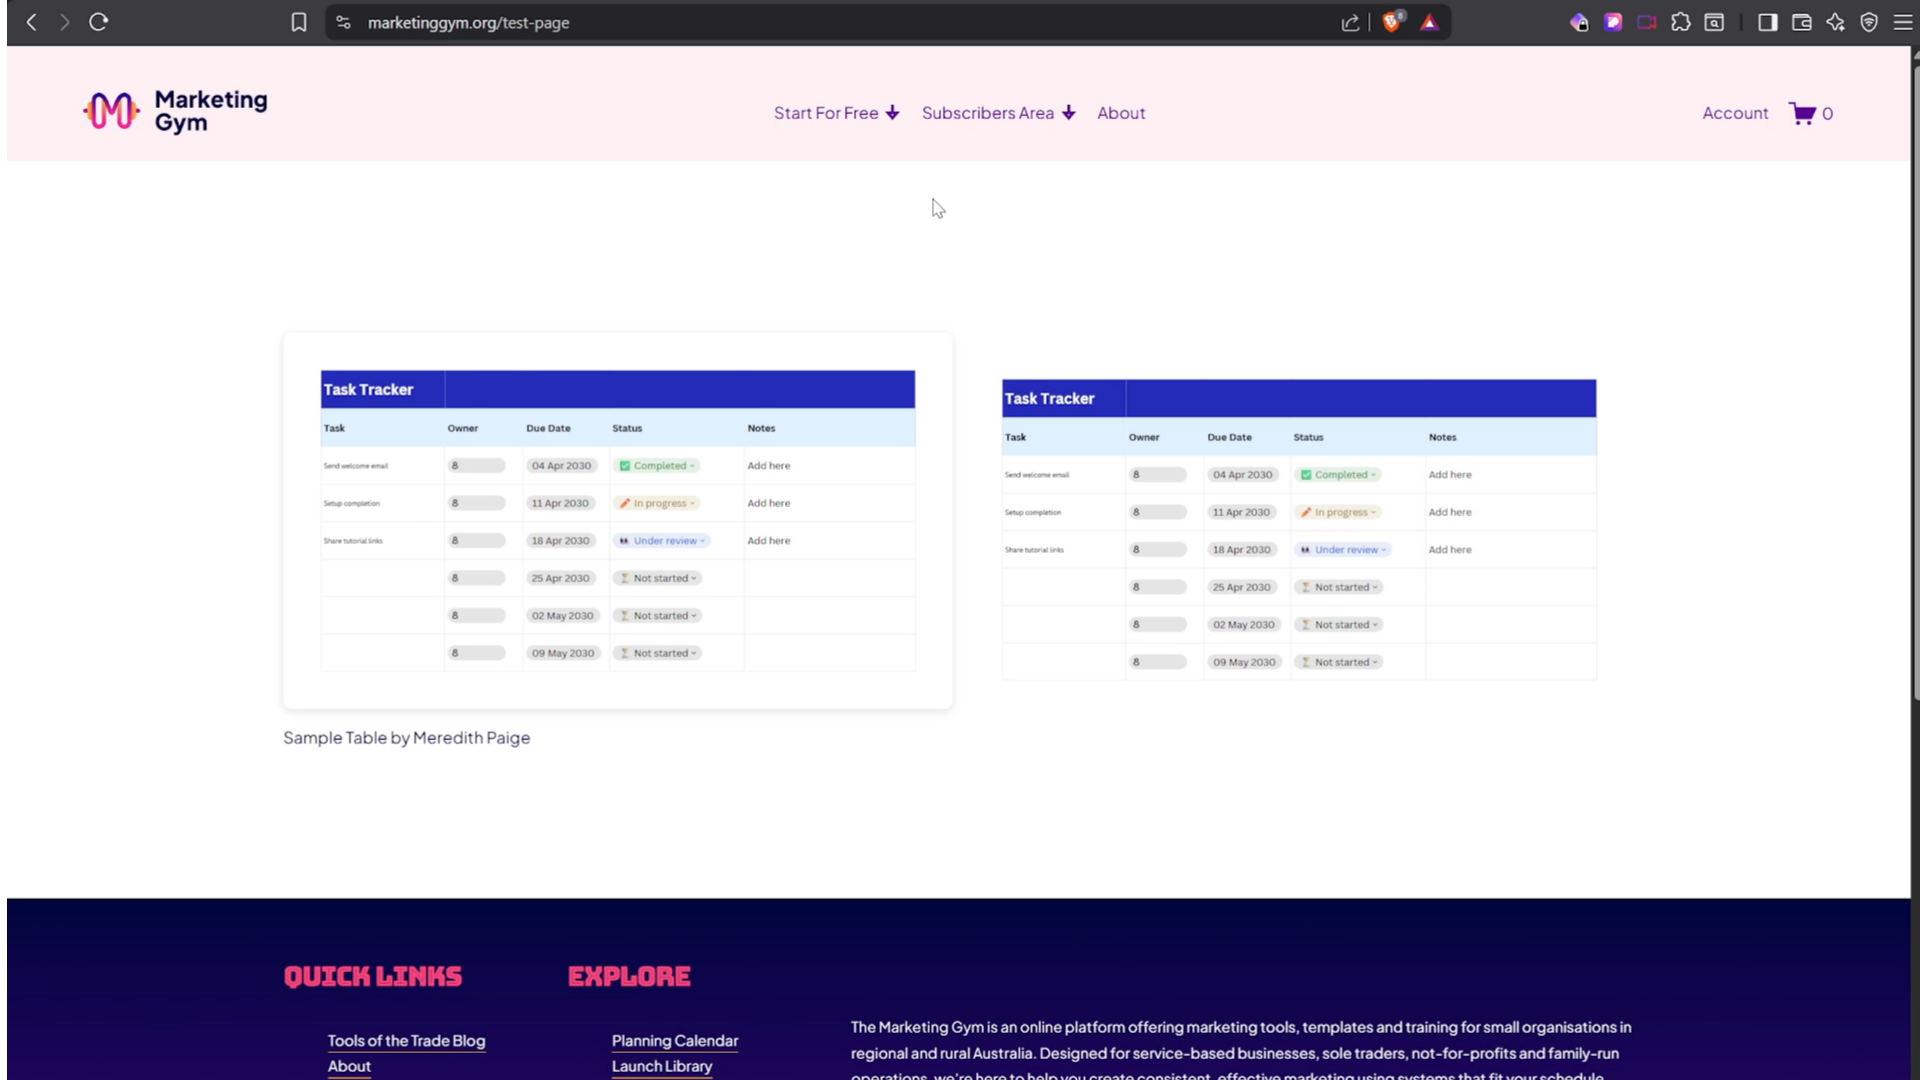Open the Brave Wallet icon
The image size is (1920, 1080).
point(1801,22)
